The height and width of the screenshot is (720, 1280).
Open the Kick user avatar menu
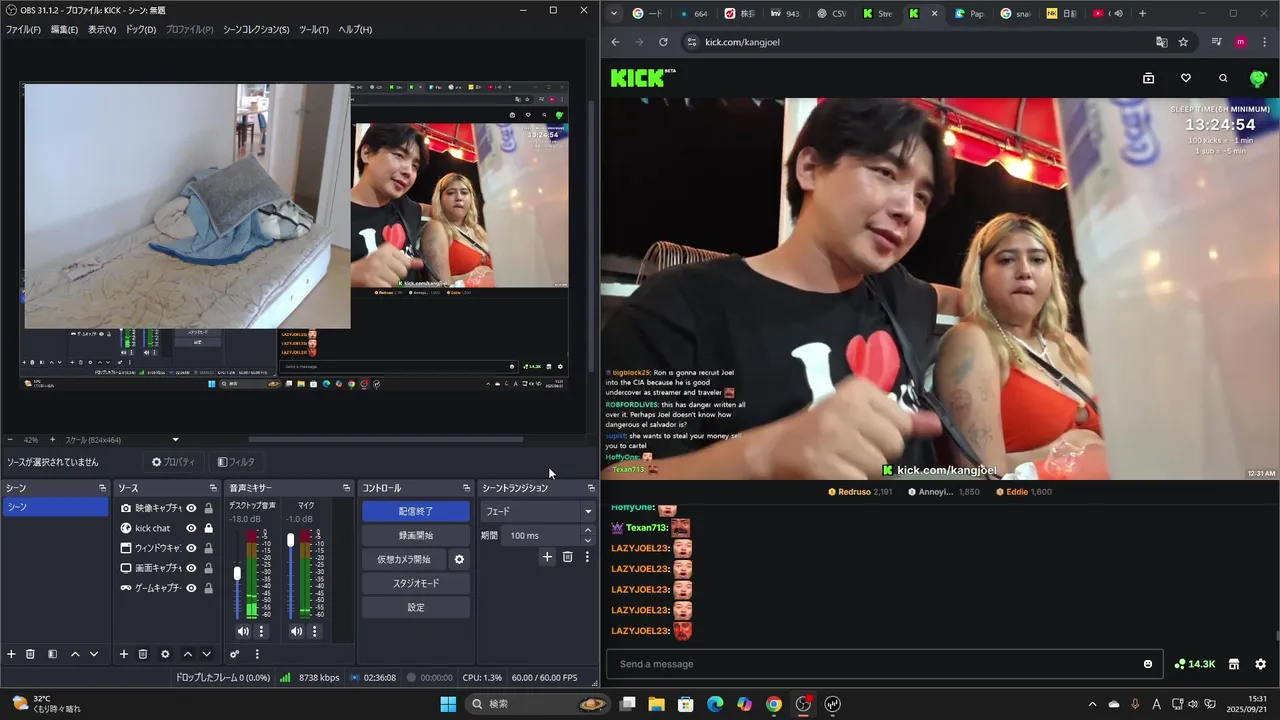point(1259,78)
